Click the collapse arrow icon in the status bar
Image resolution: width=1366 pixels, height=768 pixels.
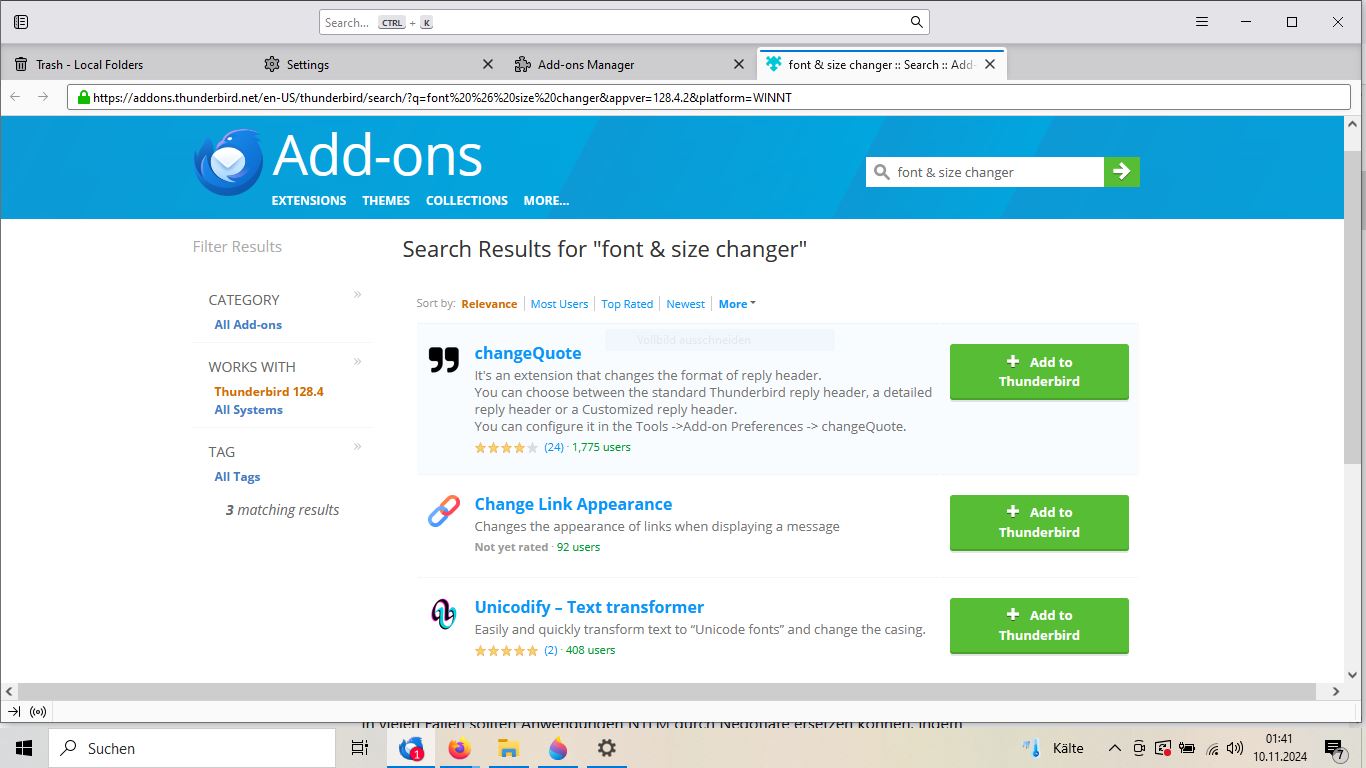pos(14,712)
